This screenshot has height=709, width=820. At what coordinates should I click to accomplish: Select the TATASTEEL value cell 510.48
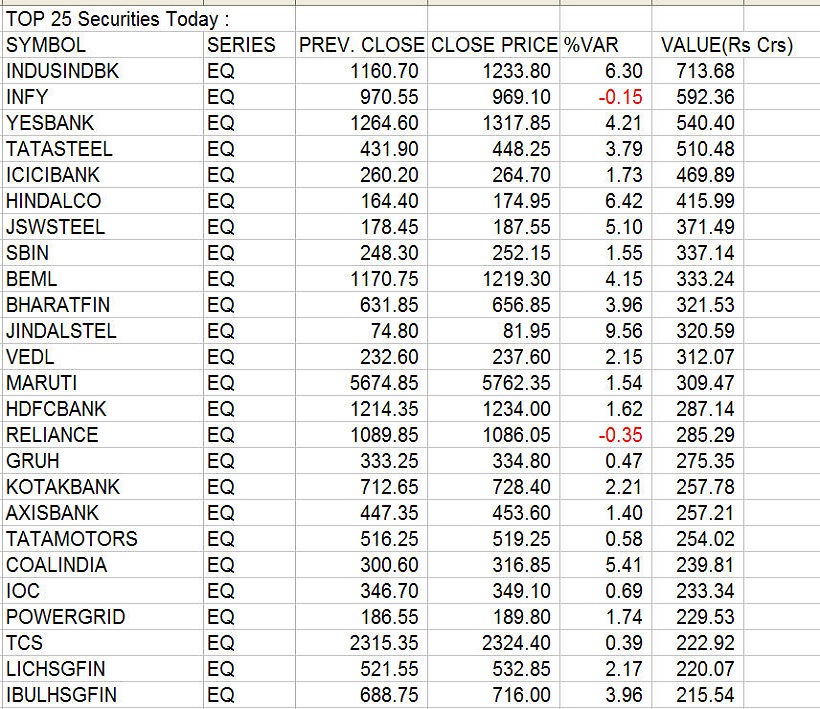(705, 149)
